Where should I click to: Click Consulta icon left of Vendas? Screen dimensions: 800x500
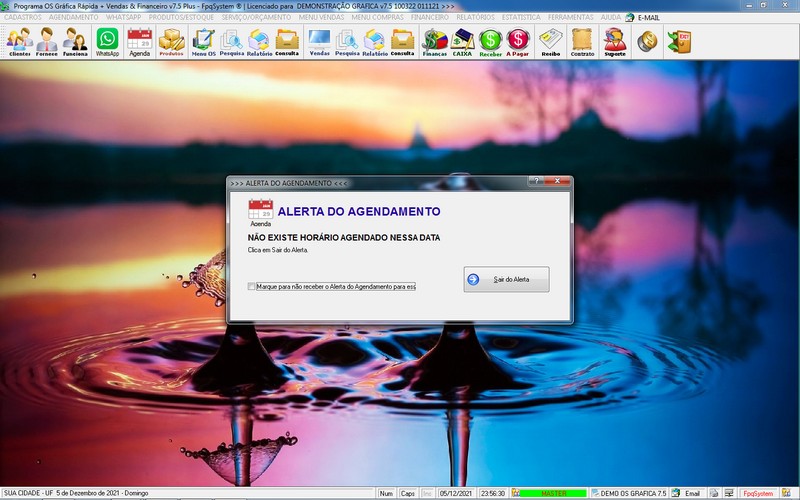[x=287, y=42]
